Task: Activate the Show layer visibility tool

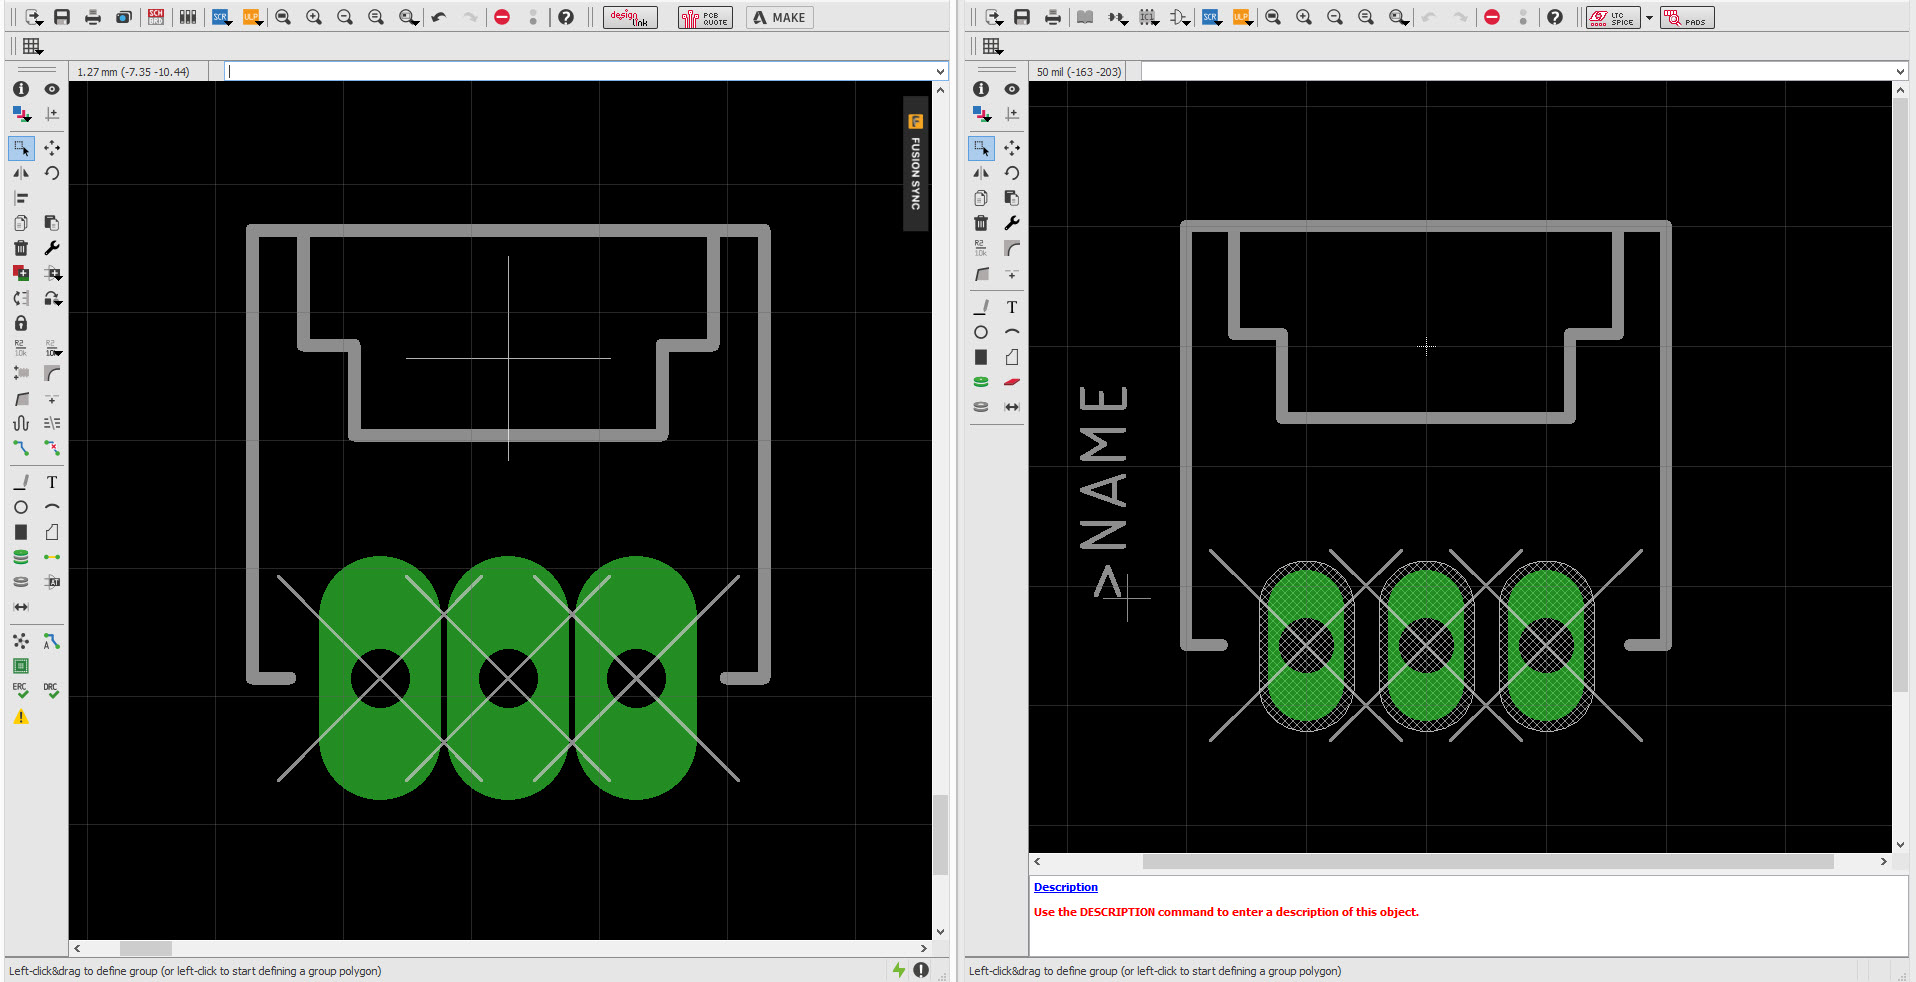Action: coord(51,89)
